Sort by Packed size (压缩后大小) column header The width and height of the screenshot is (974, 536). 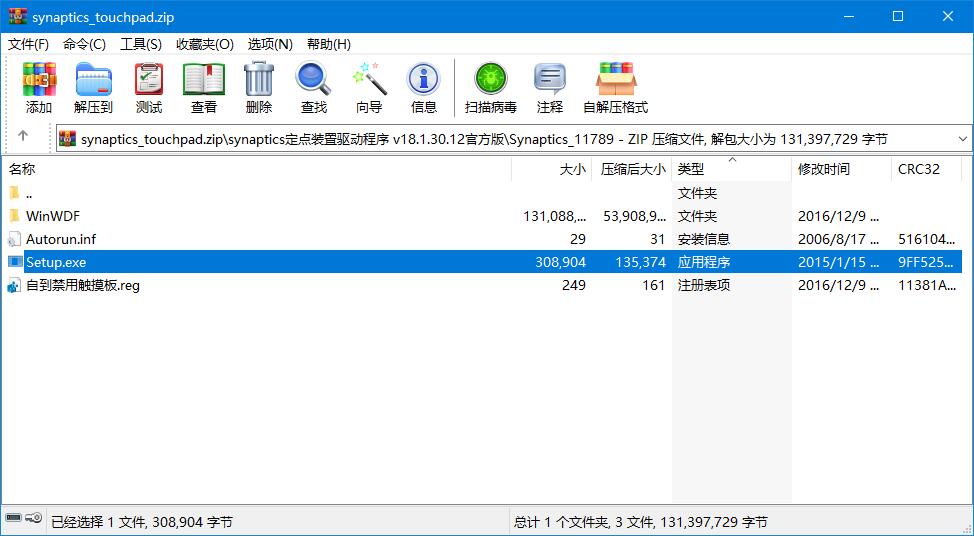click(x=633, y=169)
